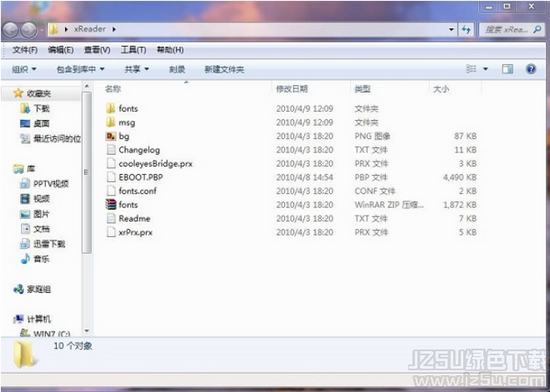The width and height of the screenshot is (550, 392).
Task: Click navigation pane scroll up arrow
Action: click(87, 86)
